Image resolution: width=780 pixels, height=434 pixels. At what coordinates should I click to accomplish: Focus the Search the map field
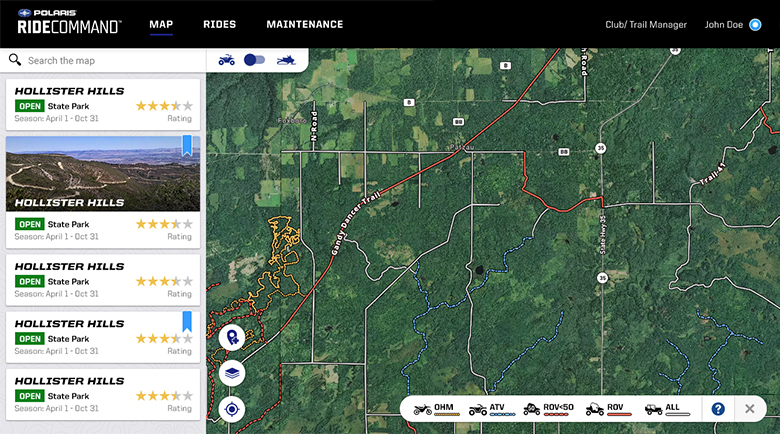(103, 61)
